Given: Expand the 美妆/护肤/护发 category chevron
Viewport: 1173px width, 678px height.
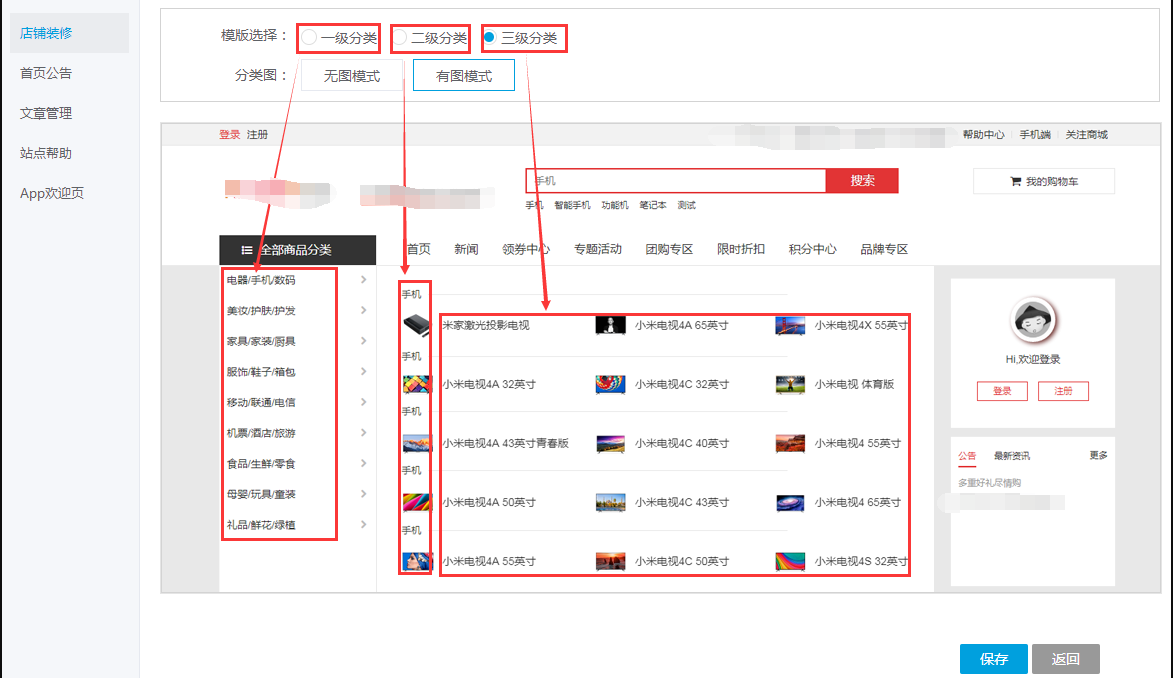Looking at the screenshot, I should click(x=364, y=311).
